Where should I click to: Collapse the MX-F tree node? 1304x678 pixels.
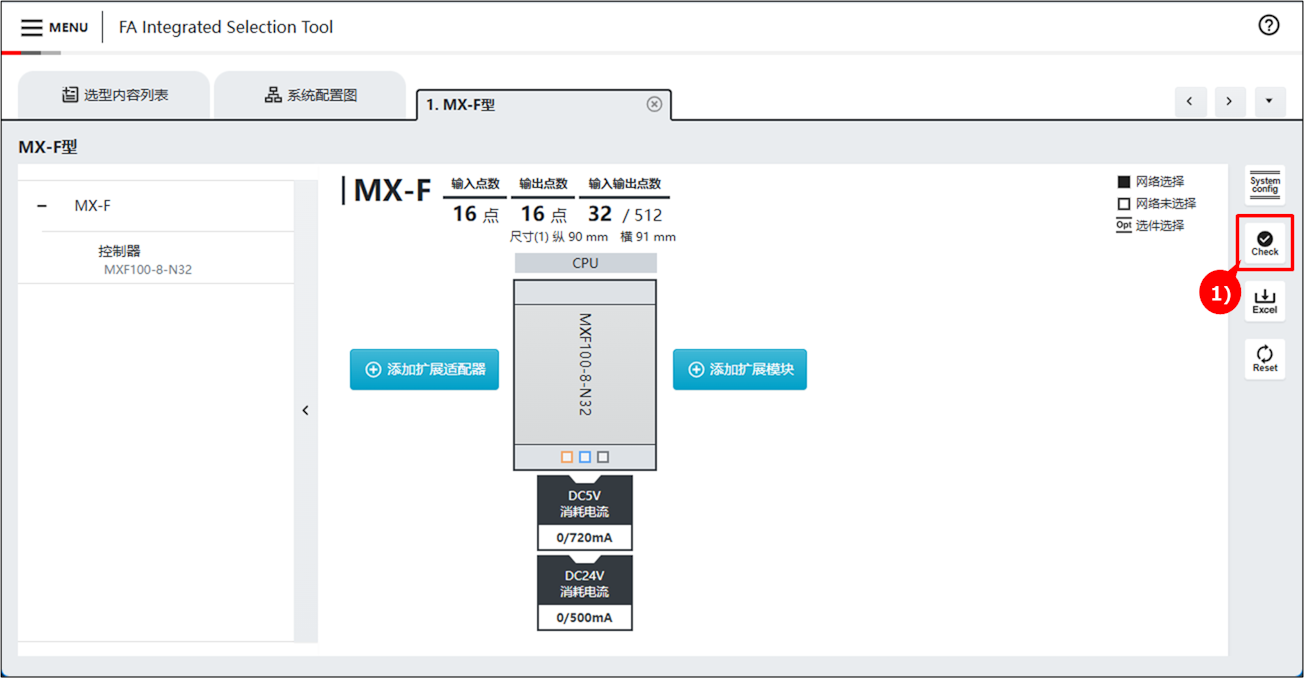coord(42,206)
